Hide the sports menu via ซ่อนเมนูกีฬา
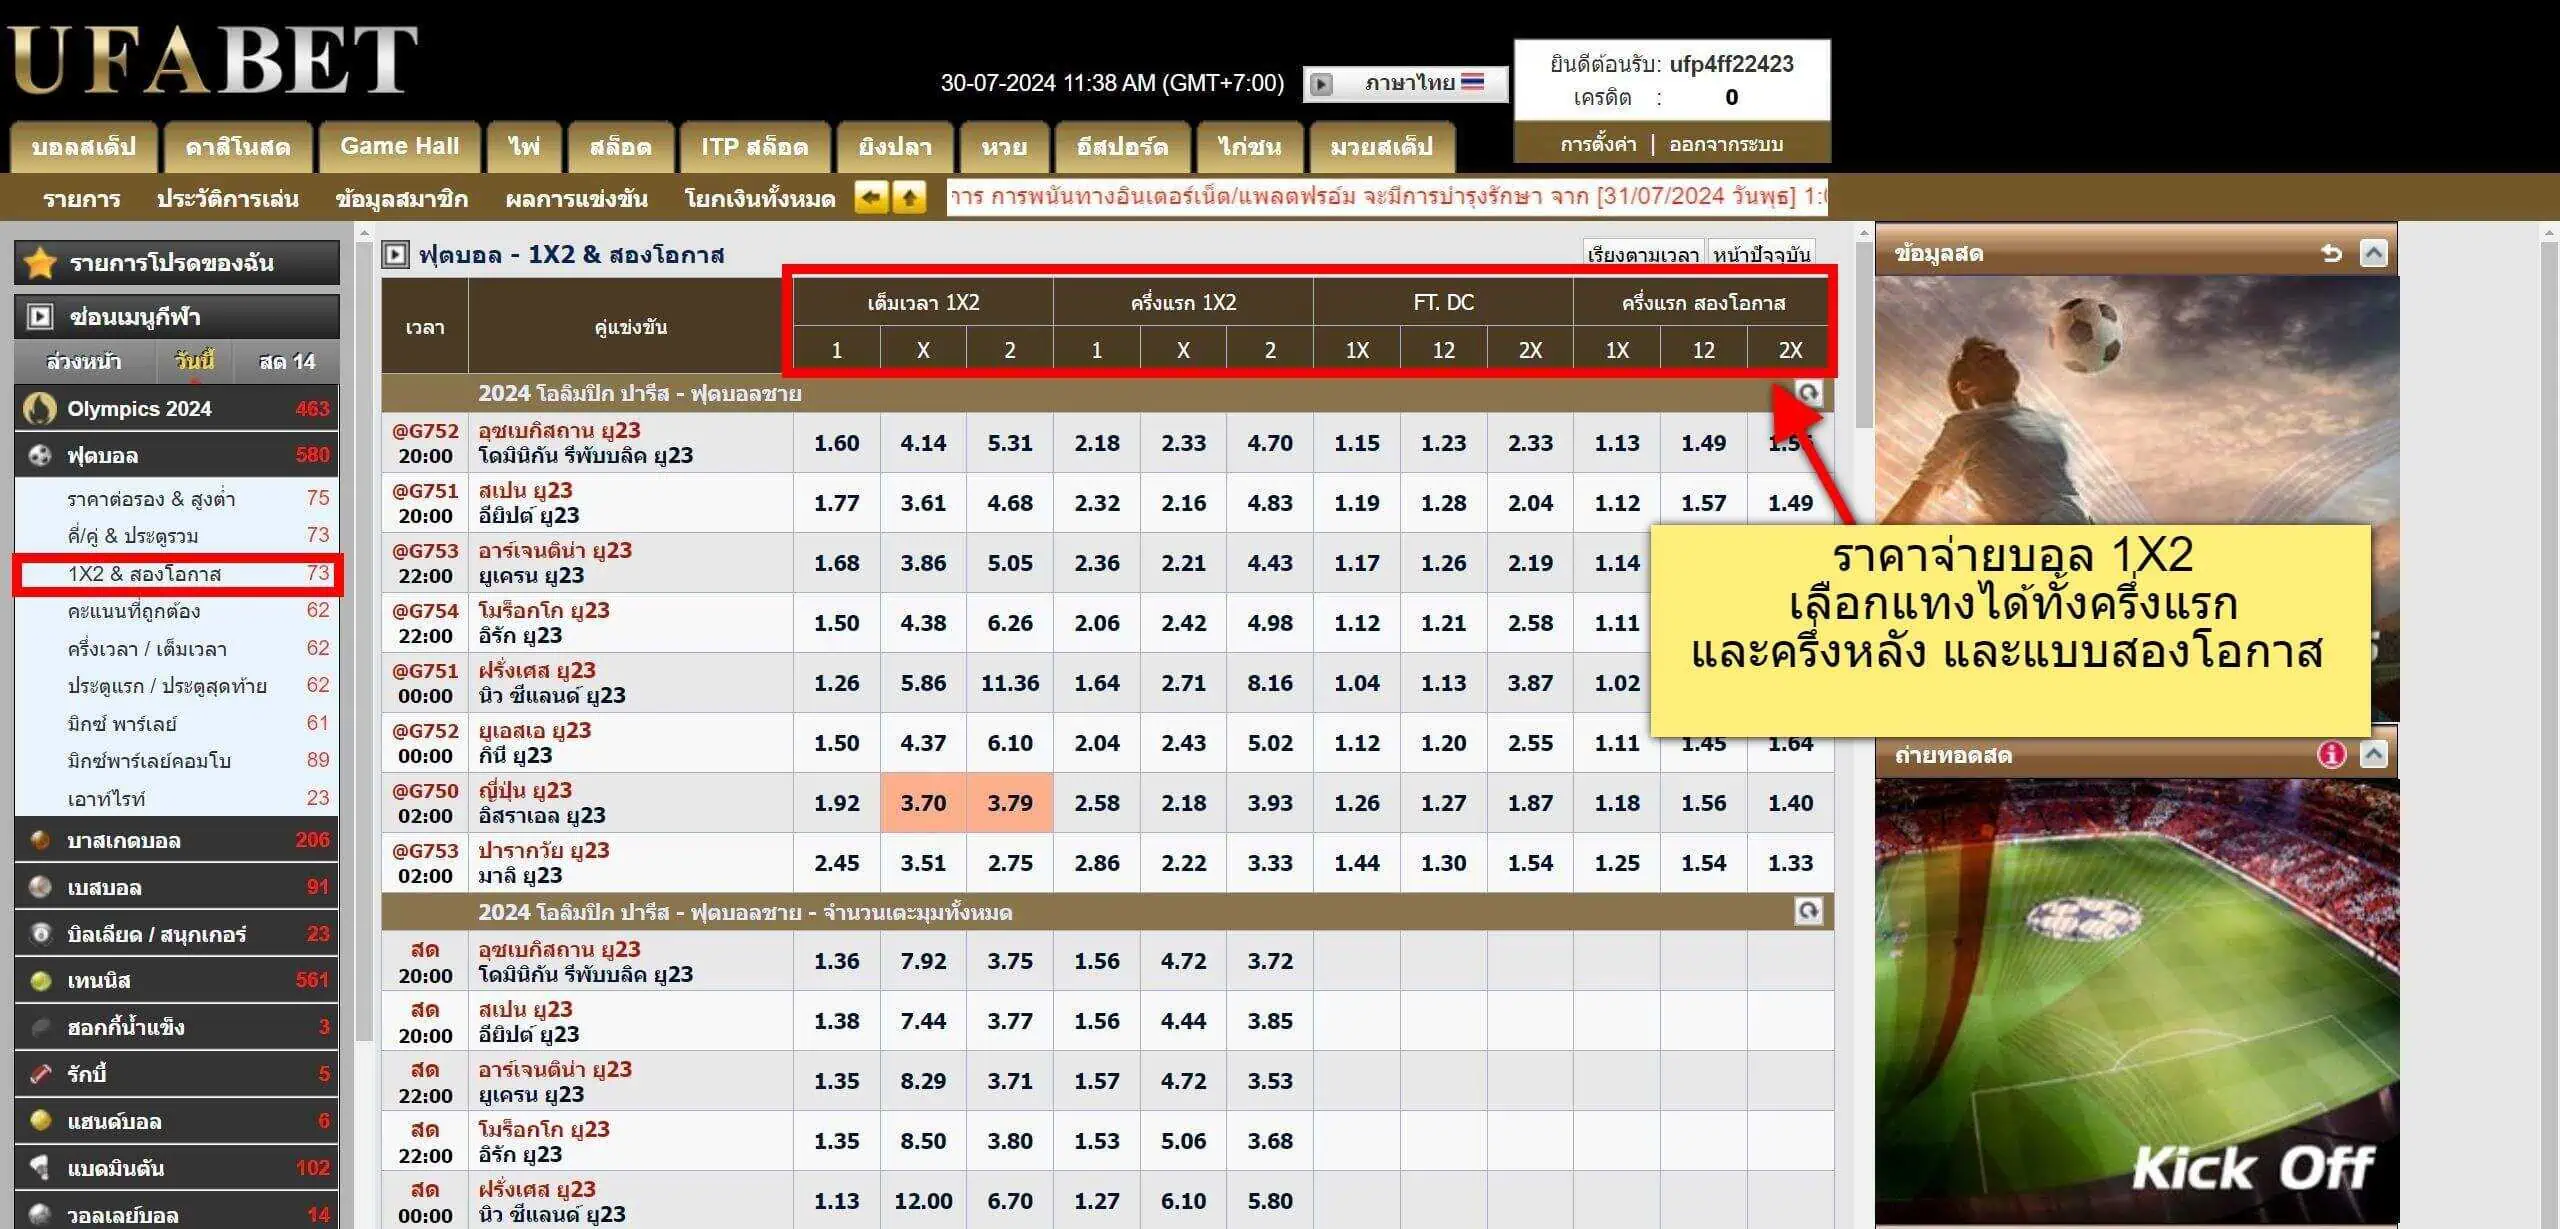The width and height of the screenshot is (2560, 1229). click(x=177, y=317)
